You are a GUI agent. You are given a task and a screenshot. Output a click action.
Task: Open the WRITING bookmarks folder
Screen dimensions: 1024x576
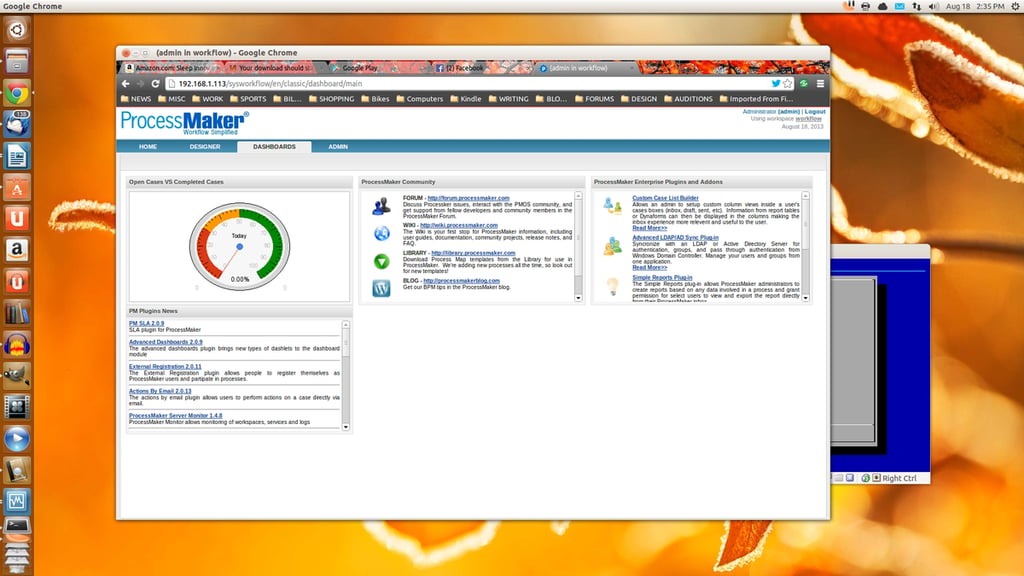pyautogui.click(x=508, y=99)
